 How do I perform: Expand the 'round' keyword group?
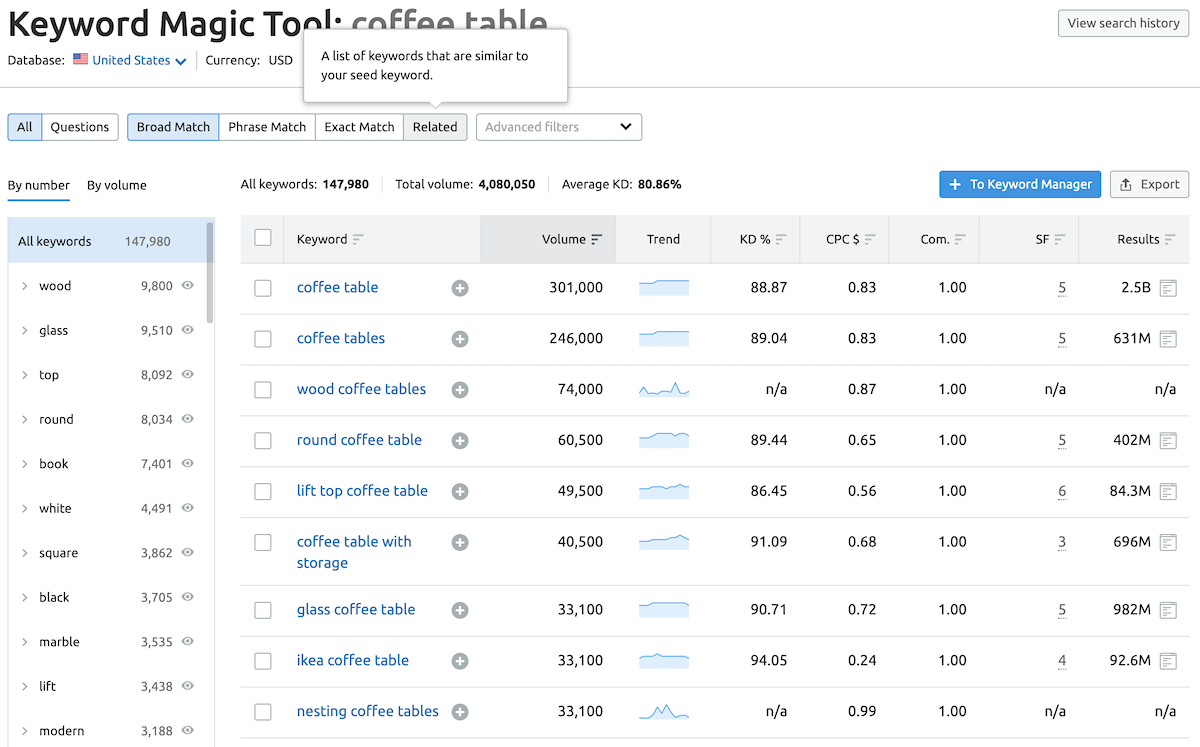click(x=24, y=419)
